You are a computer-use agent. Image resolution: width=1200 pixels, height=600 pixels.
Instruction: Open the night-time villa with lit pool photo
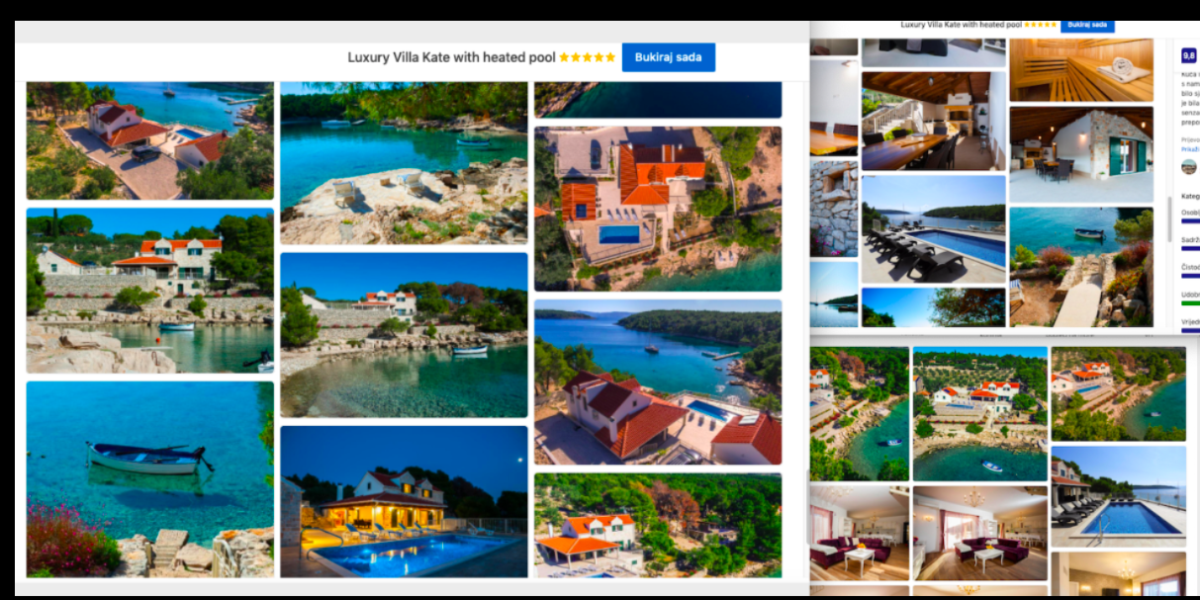404,501
